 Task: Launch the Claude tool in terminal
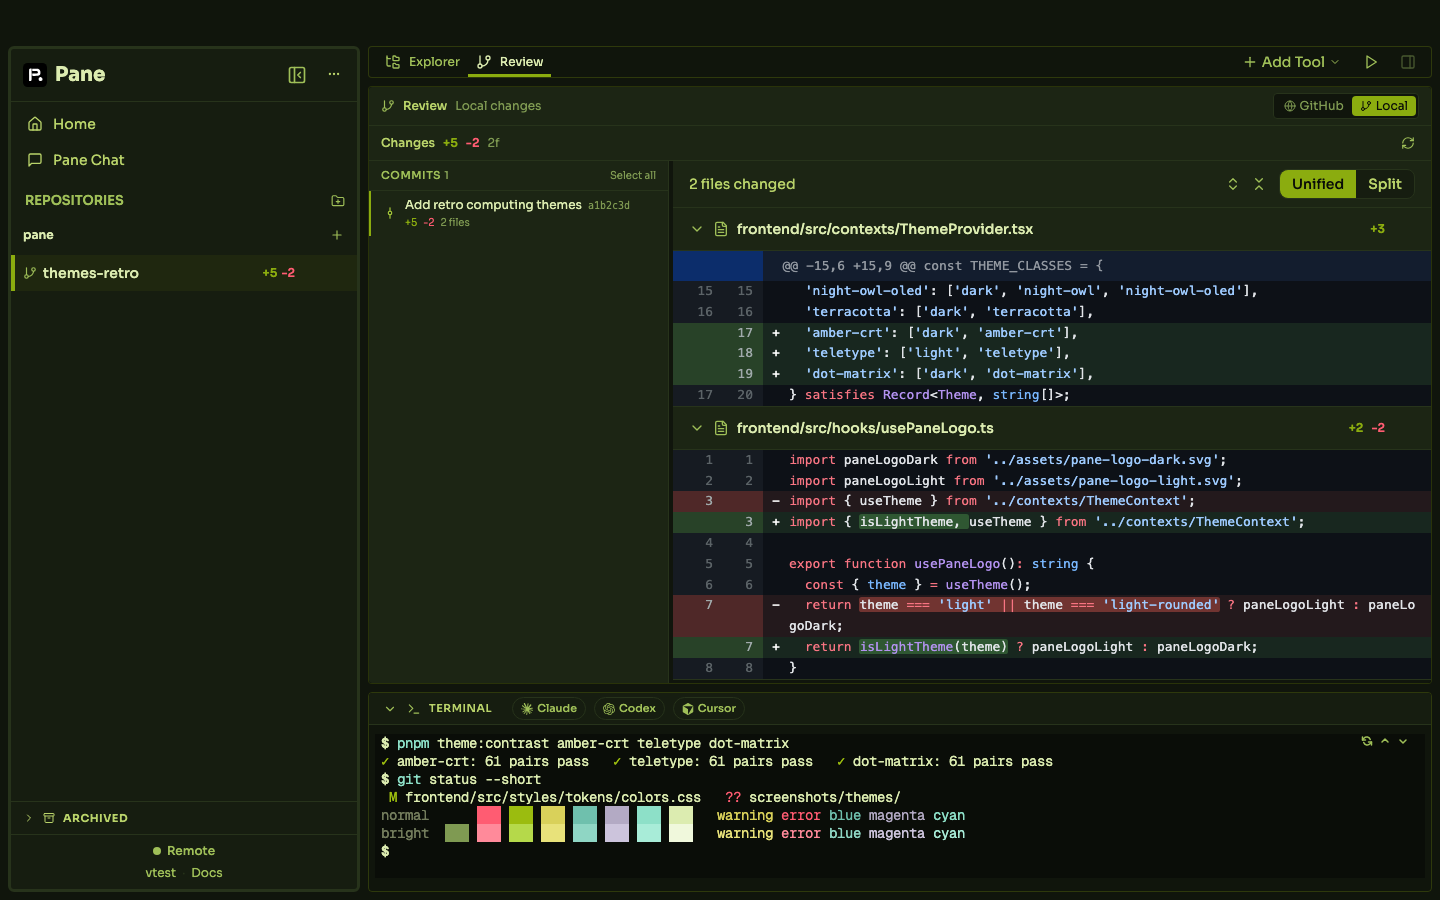[549, 709]
